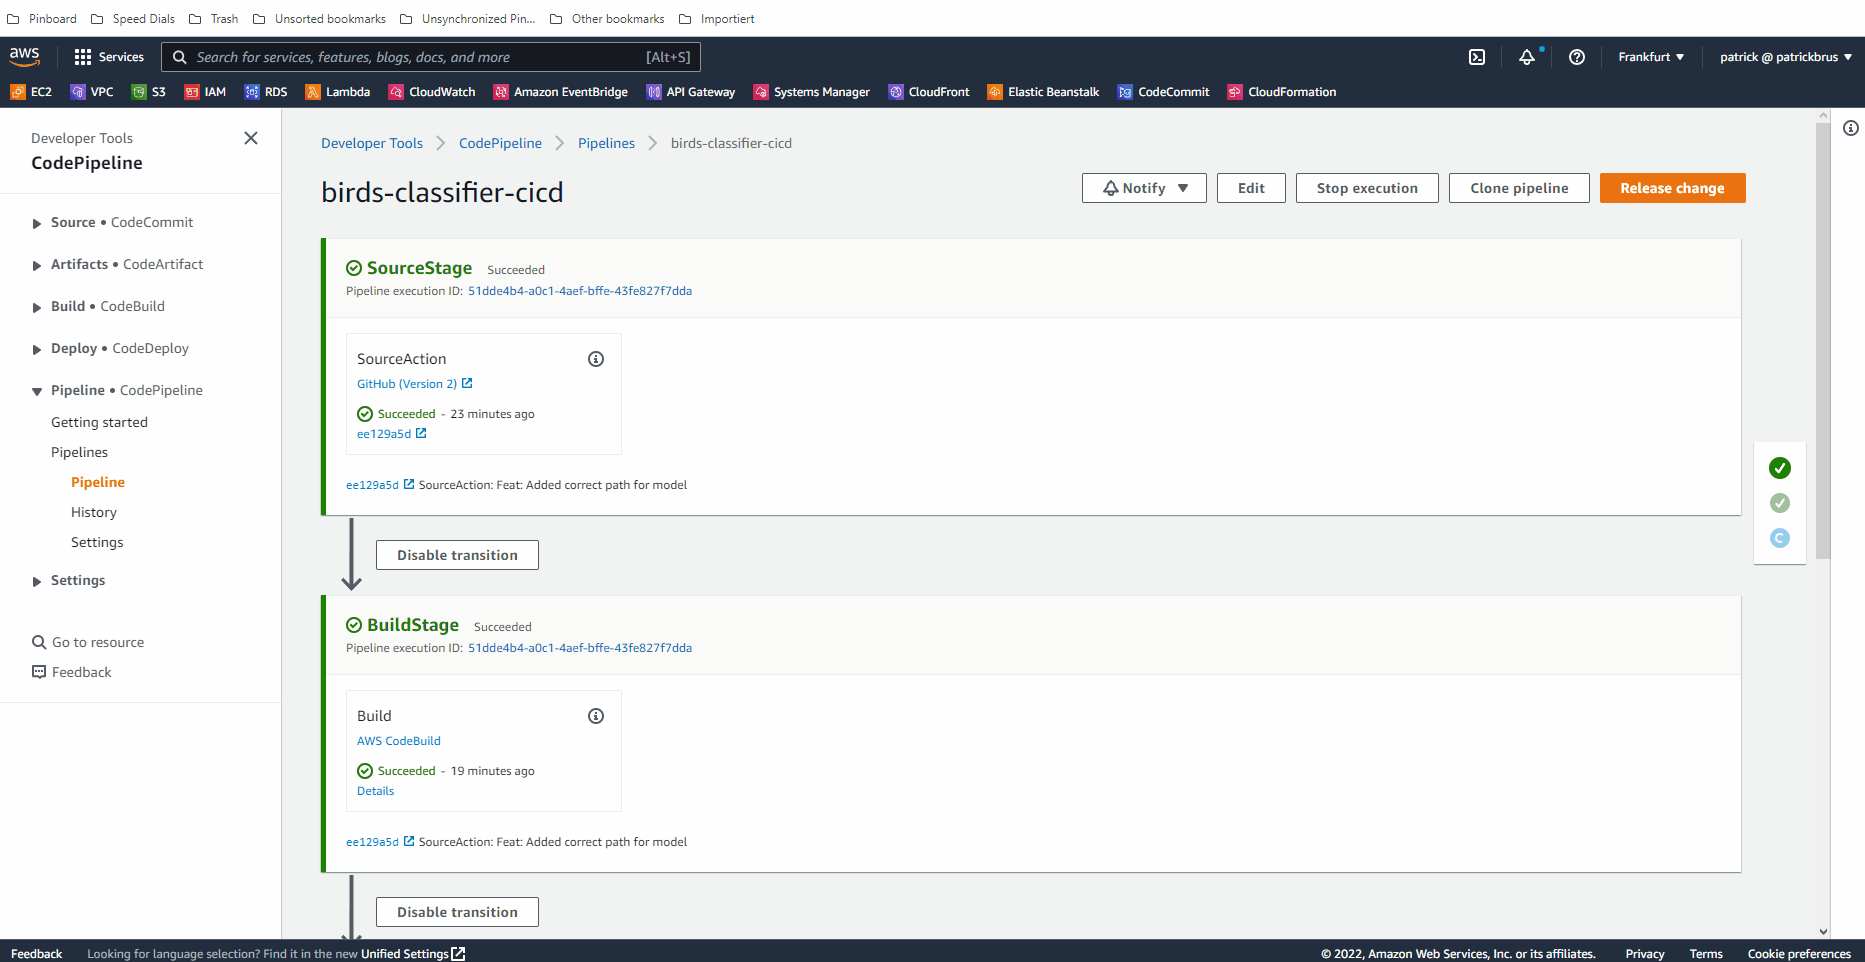The height and width of the screenshot is (962, 1865).
Task: Select Pipelines in the sidebar
Action: tap(79, 452)
